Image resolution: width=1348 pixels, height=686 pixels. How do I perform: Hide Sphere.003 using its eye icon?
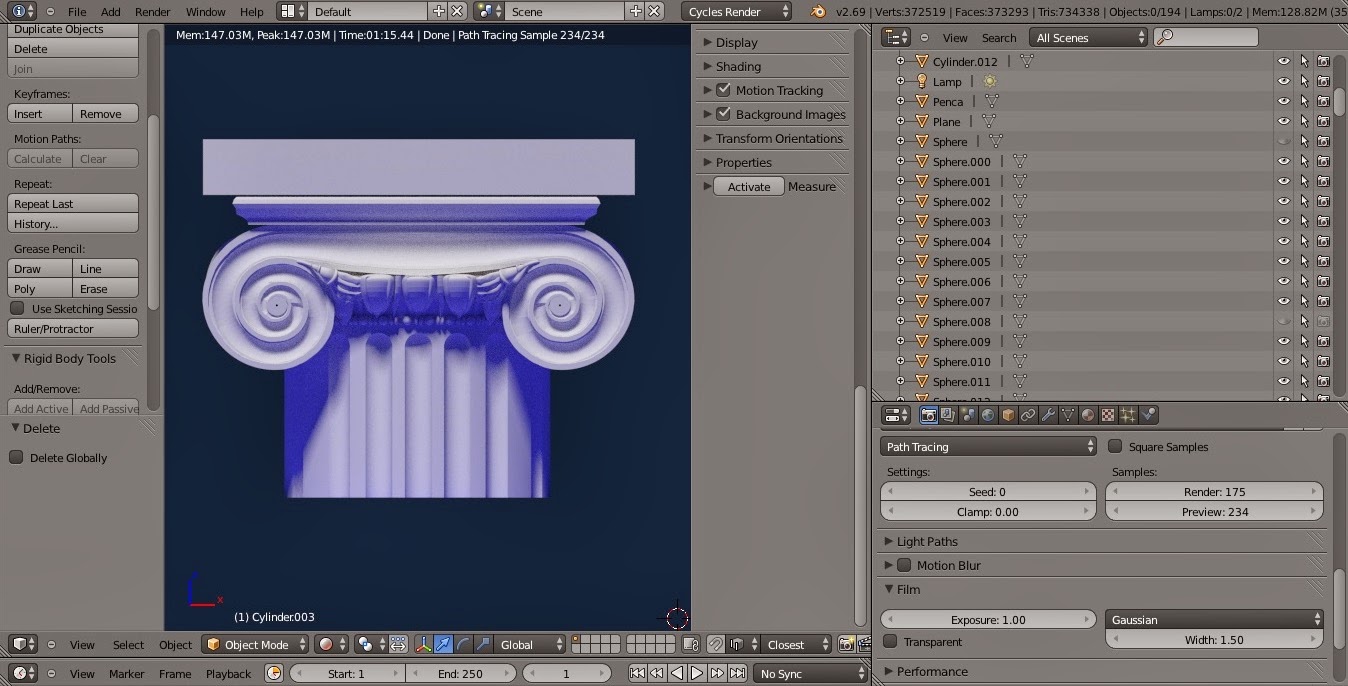(x=1284, y=221)
